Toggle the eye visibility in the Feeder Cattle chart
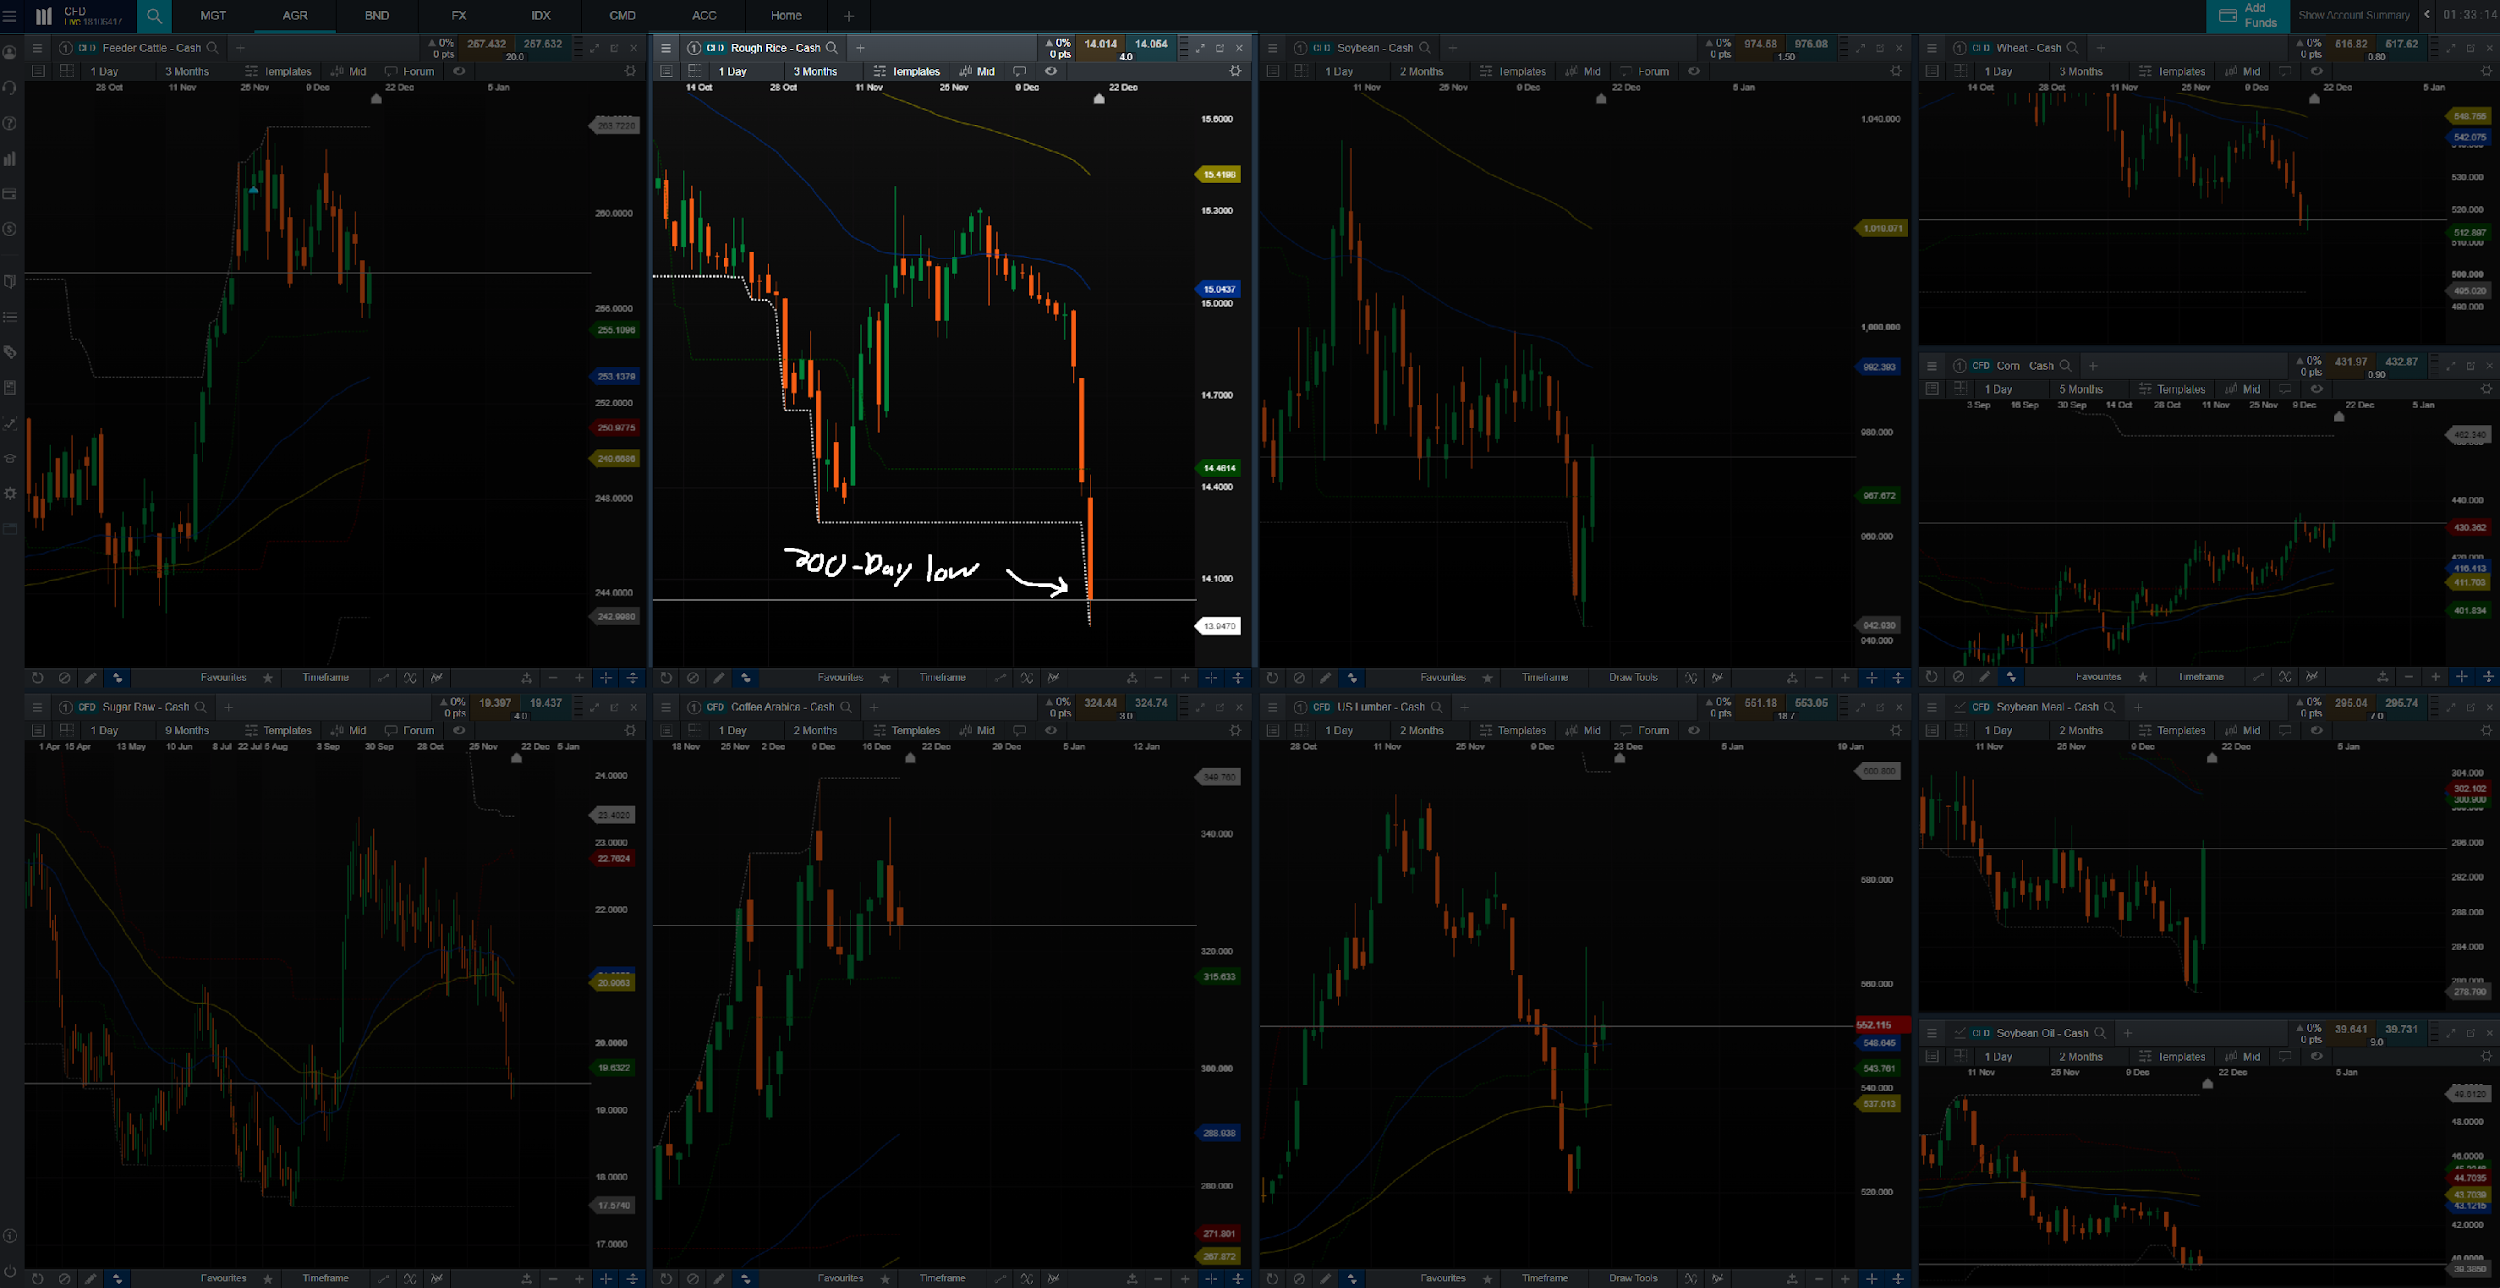The width and height of the screenshot is (2500, 1288). [460, 71]
